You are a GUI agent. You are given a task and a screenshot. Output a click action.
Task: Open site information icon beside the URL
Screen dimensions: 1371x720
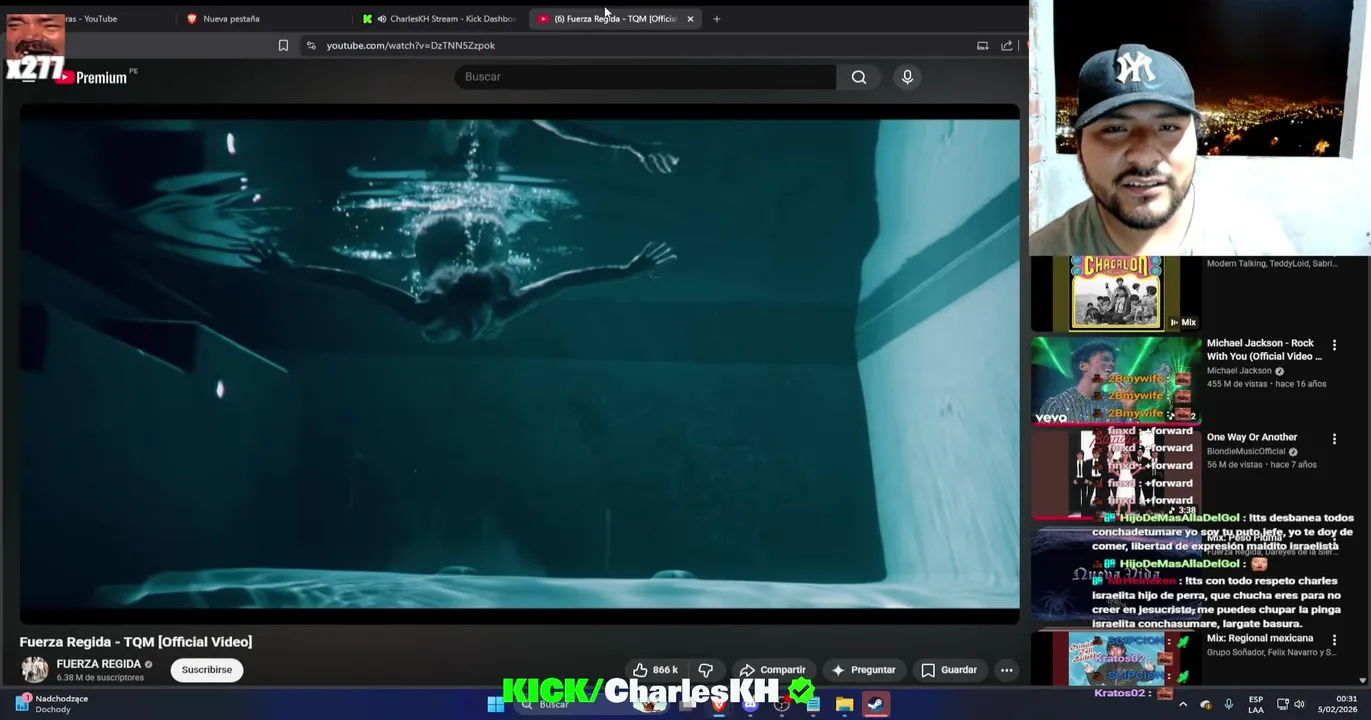pos(311,45)
